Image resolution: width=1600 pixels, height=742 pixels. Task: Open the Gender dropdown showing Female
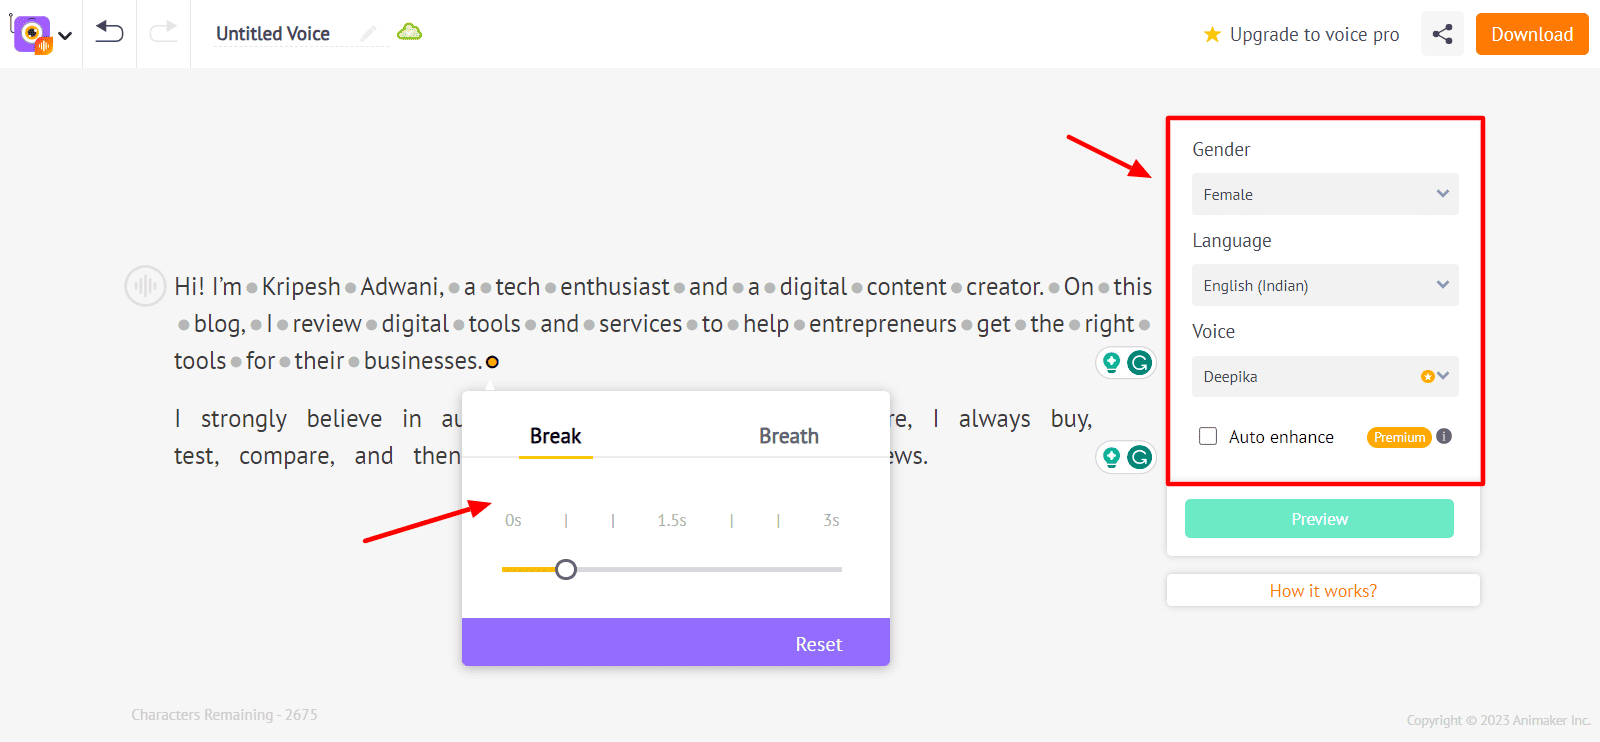[1324, 194]
